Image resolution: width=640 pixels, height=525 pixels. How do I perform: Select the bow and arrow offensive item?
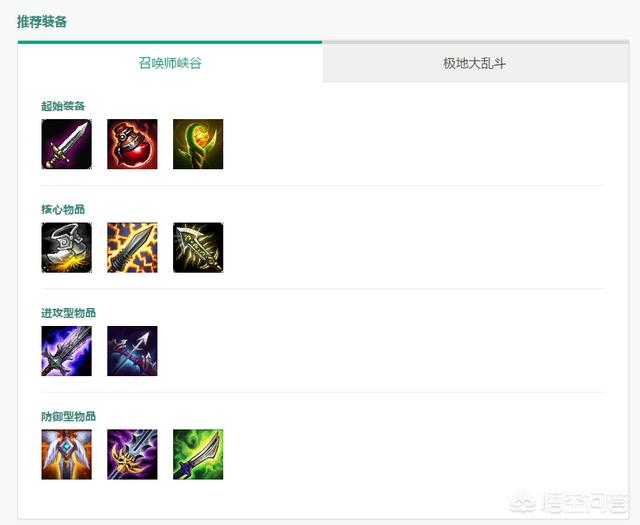[x=132, y=351]
